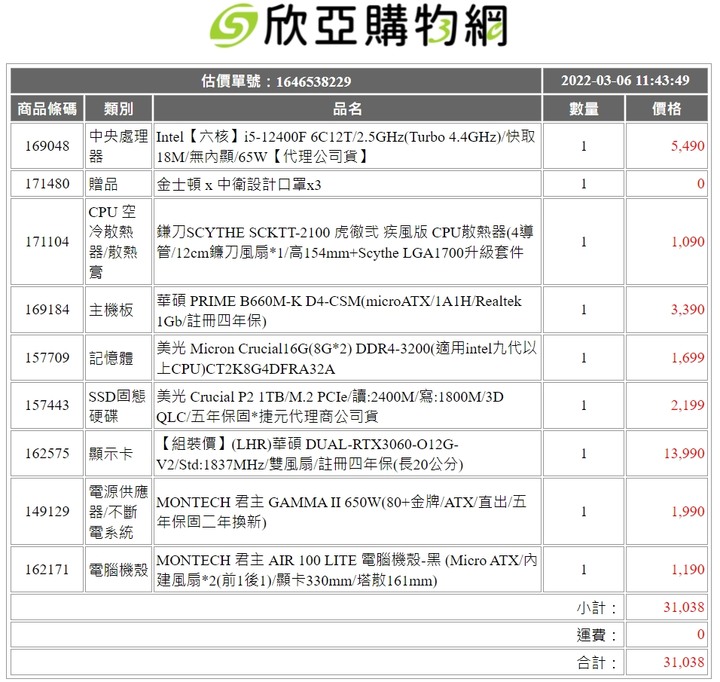Select barcode 149129
This screenshot has height=682, width=720.
pos(47,512)
